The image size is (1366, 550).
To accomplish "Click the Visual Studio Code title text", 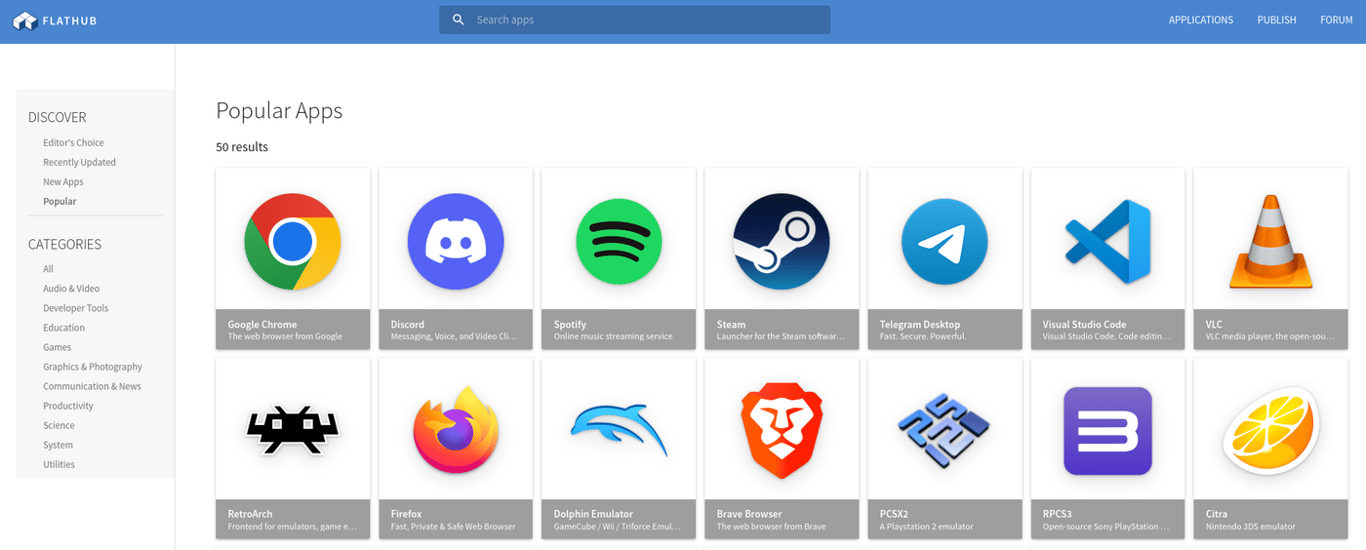I will (1084, 324).
